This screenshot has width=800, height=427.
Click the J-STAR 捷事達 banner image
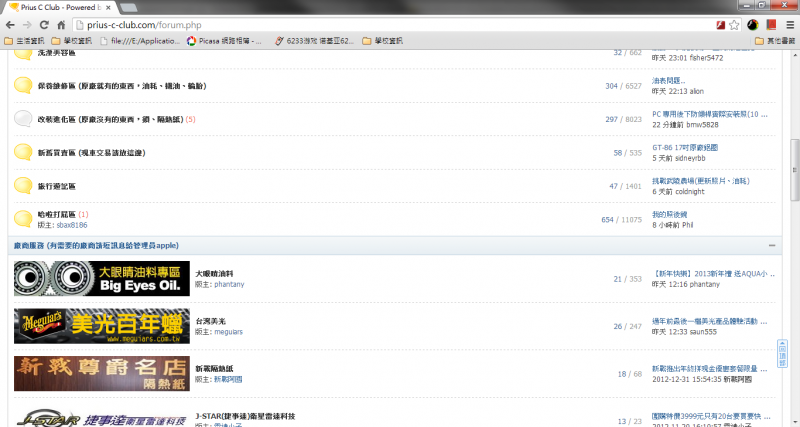[x=102, y=417]
